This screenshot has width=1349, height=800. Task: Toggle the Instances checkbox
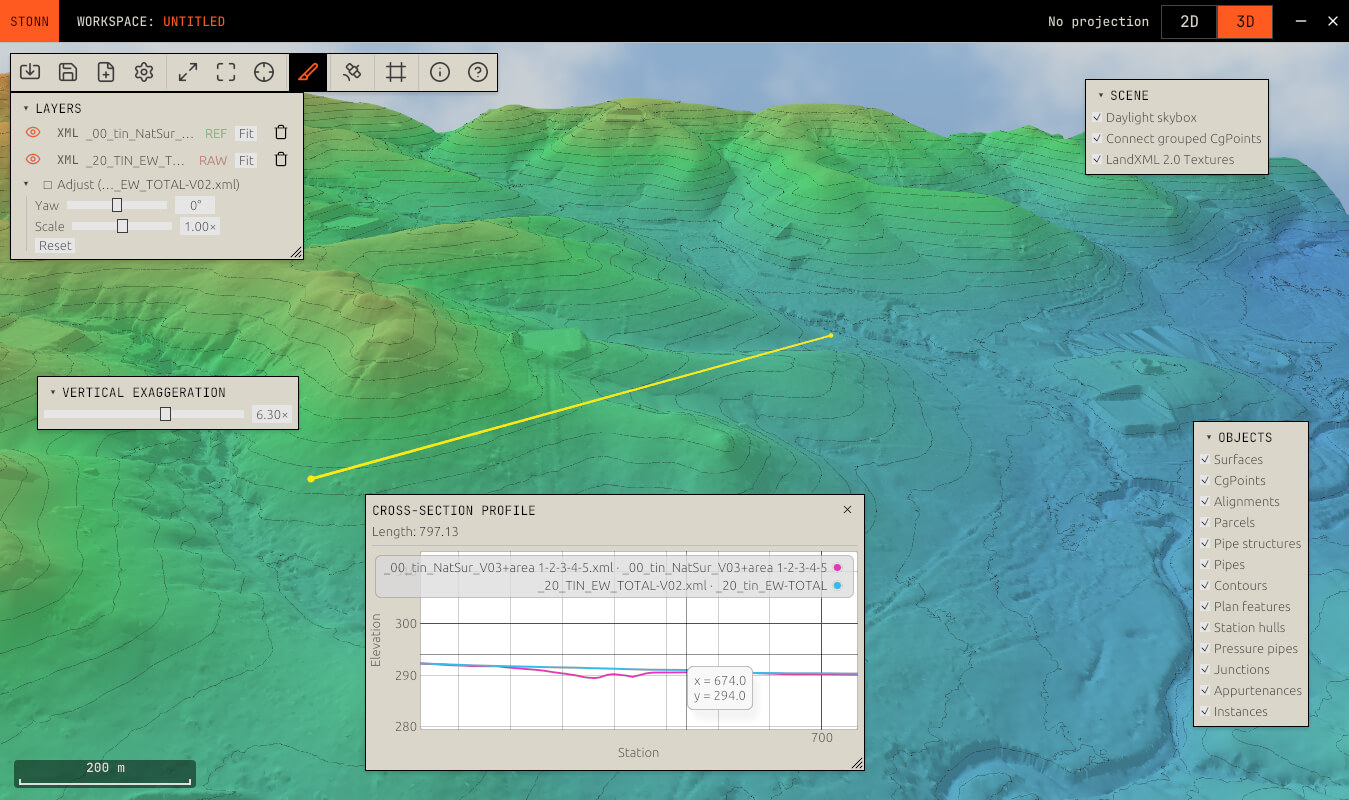coord(1205,712)
